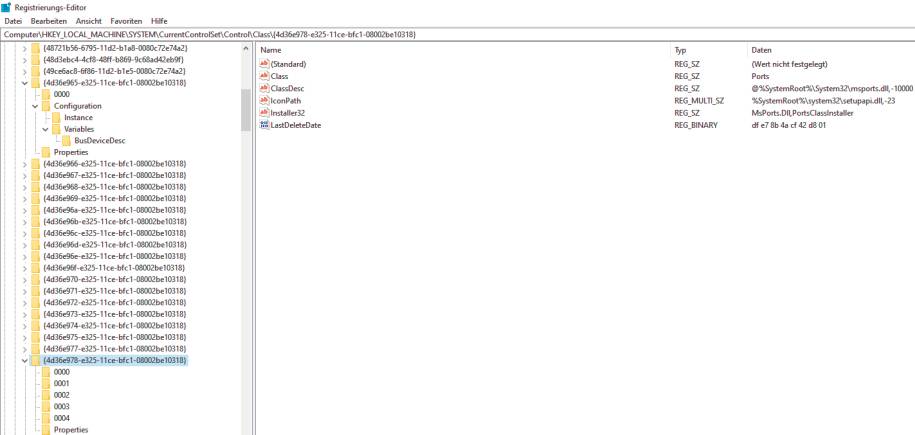
Task: Select key {4d36e975-e325-11ce-bfc1-08002be10318}
Action: click(x=114, y=337)
